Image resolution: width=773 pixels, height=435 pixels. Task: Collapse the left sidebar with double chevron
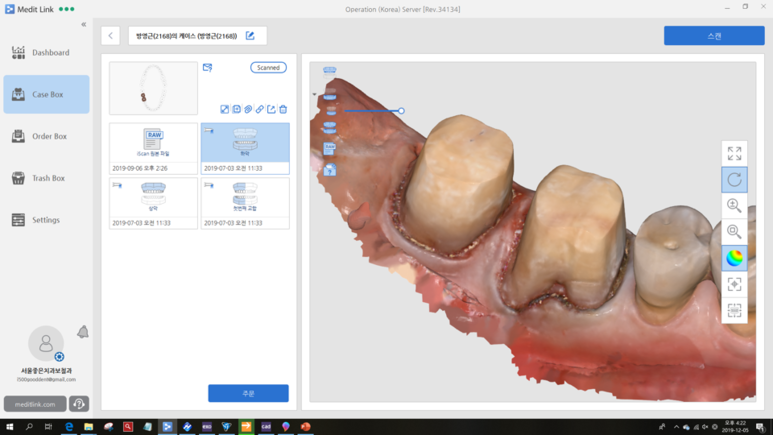(x=84, y=24)
